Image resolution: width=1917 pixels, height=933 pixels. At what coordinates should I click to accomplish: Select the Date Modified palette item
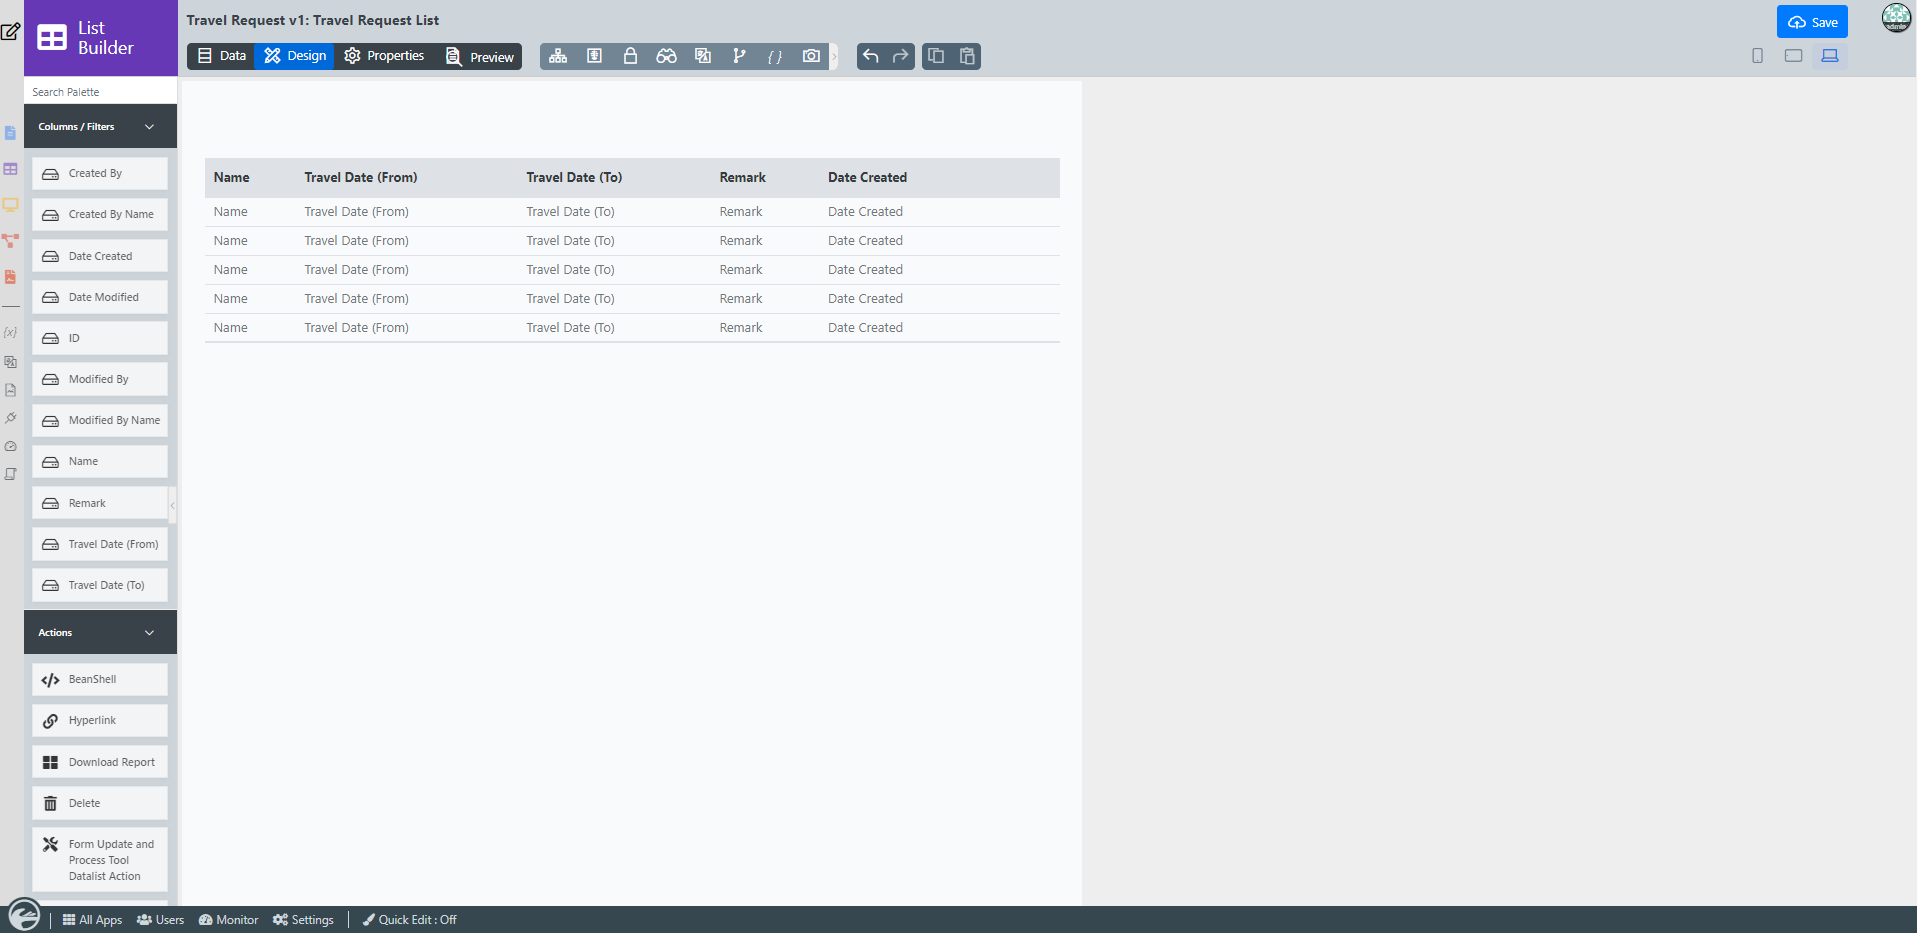tap(100, 297)
